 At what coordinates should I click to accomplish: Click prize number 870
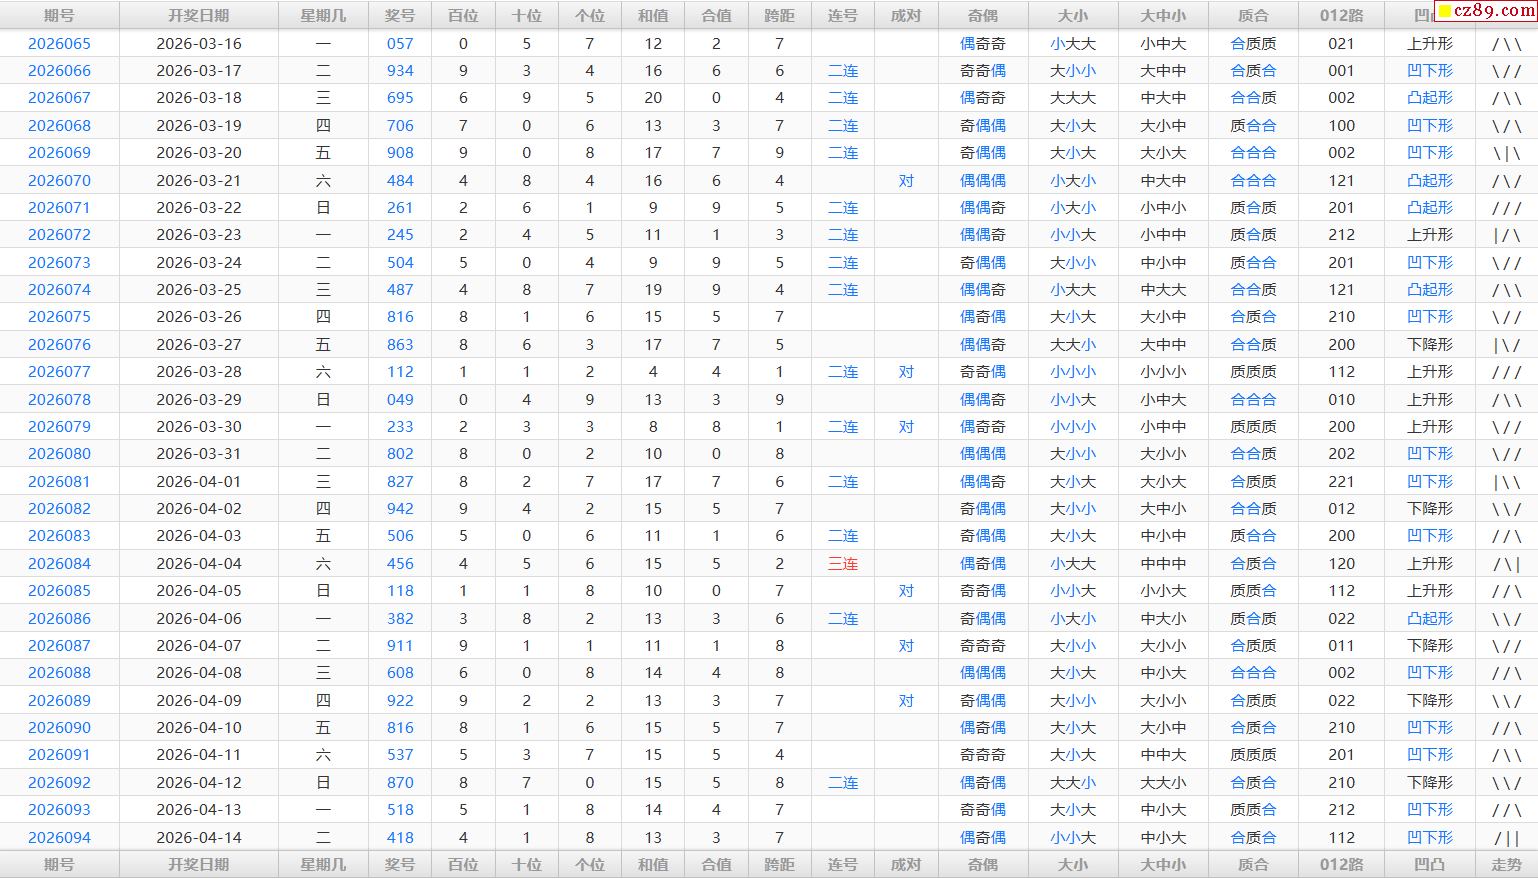point(400,783)
